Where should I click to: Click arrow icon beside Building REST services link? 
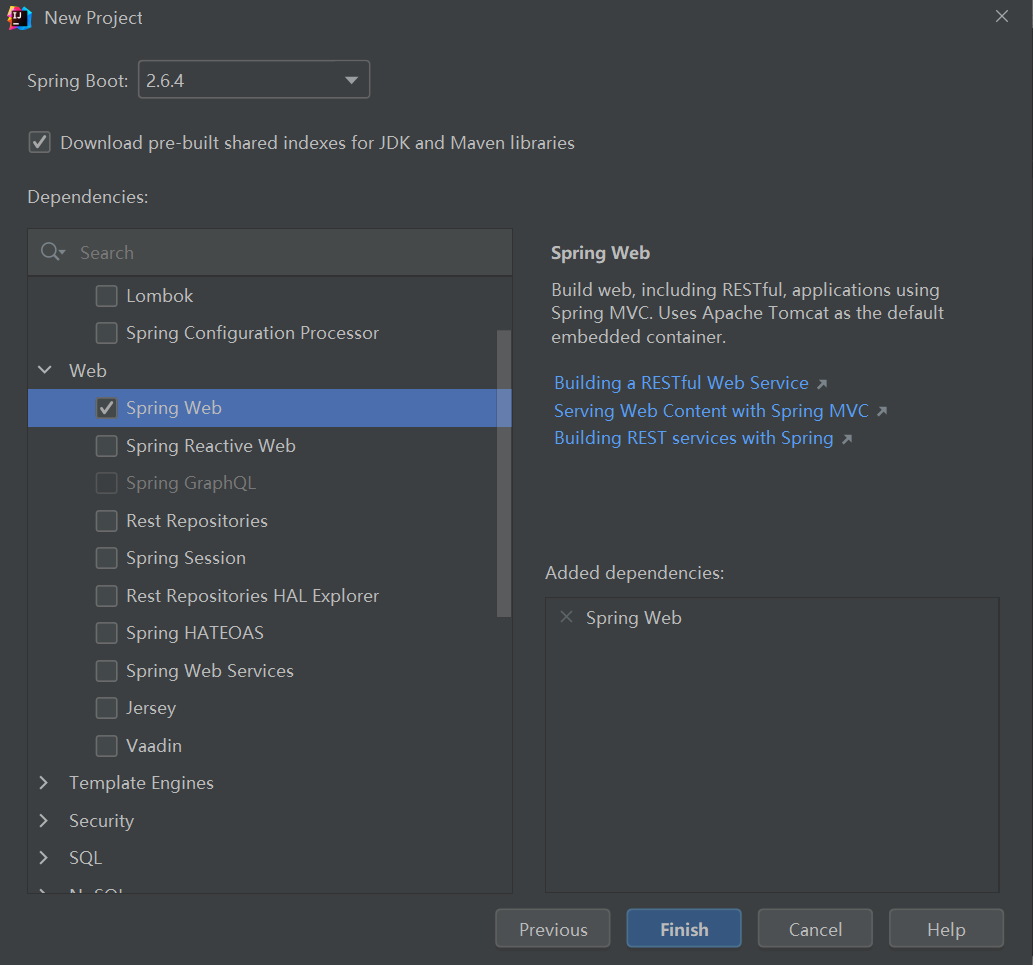tap(847, 439)
